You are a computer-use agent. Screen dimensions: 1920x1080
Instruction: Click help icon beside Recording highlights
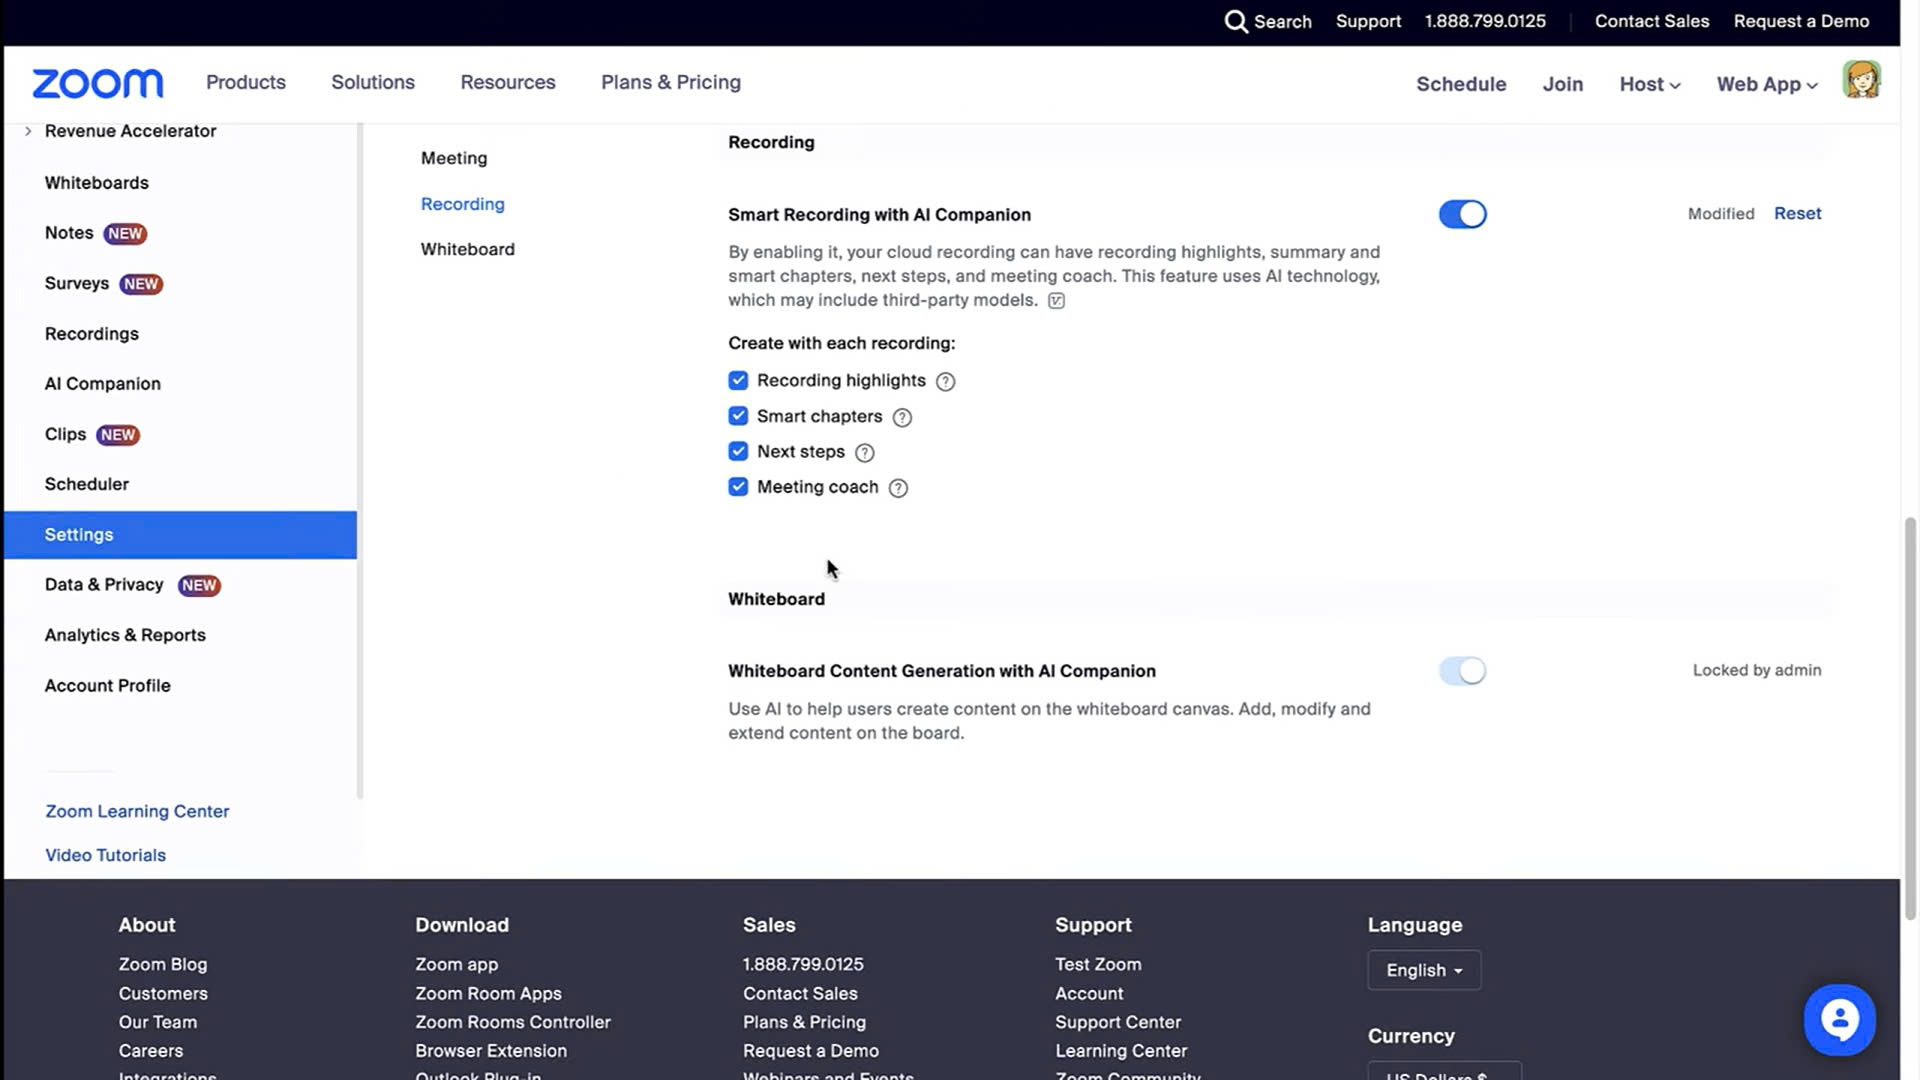point(945,381)
